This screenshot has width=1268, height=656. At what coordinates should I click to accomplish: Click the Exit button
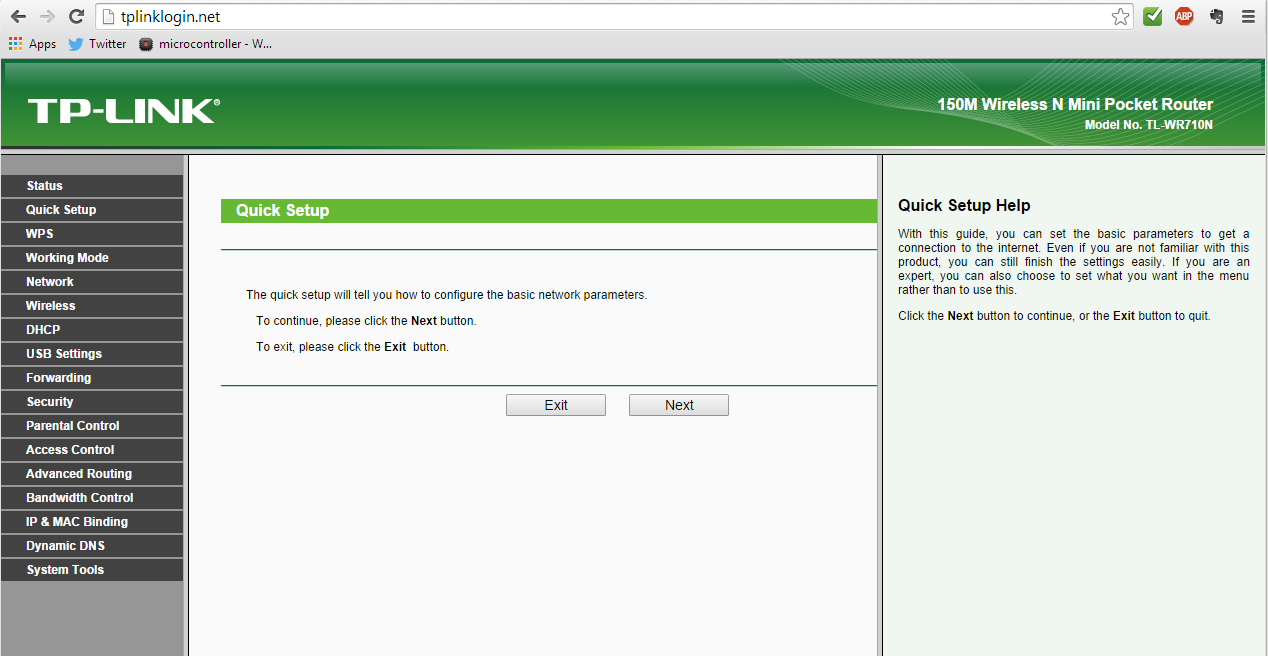click(x=556, y=405)
